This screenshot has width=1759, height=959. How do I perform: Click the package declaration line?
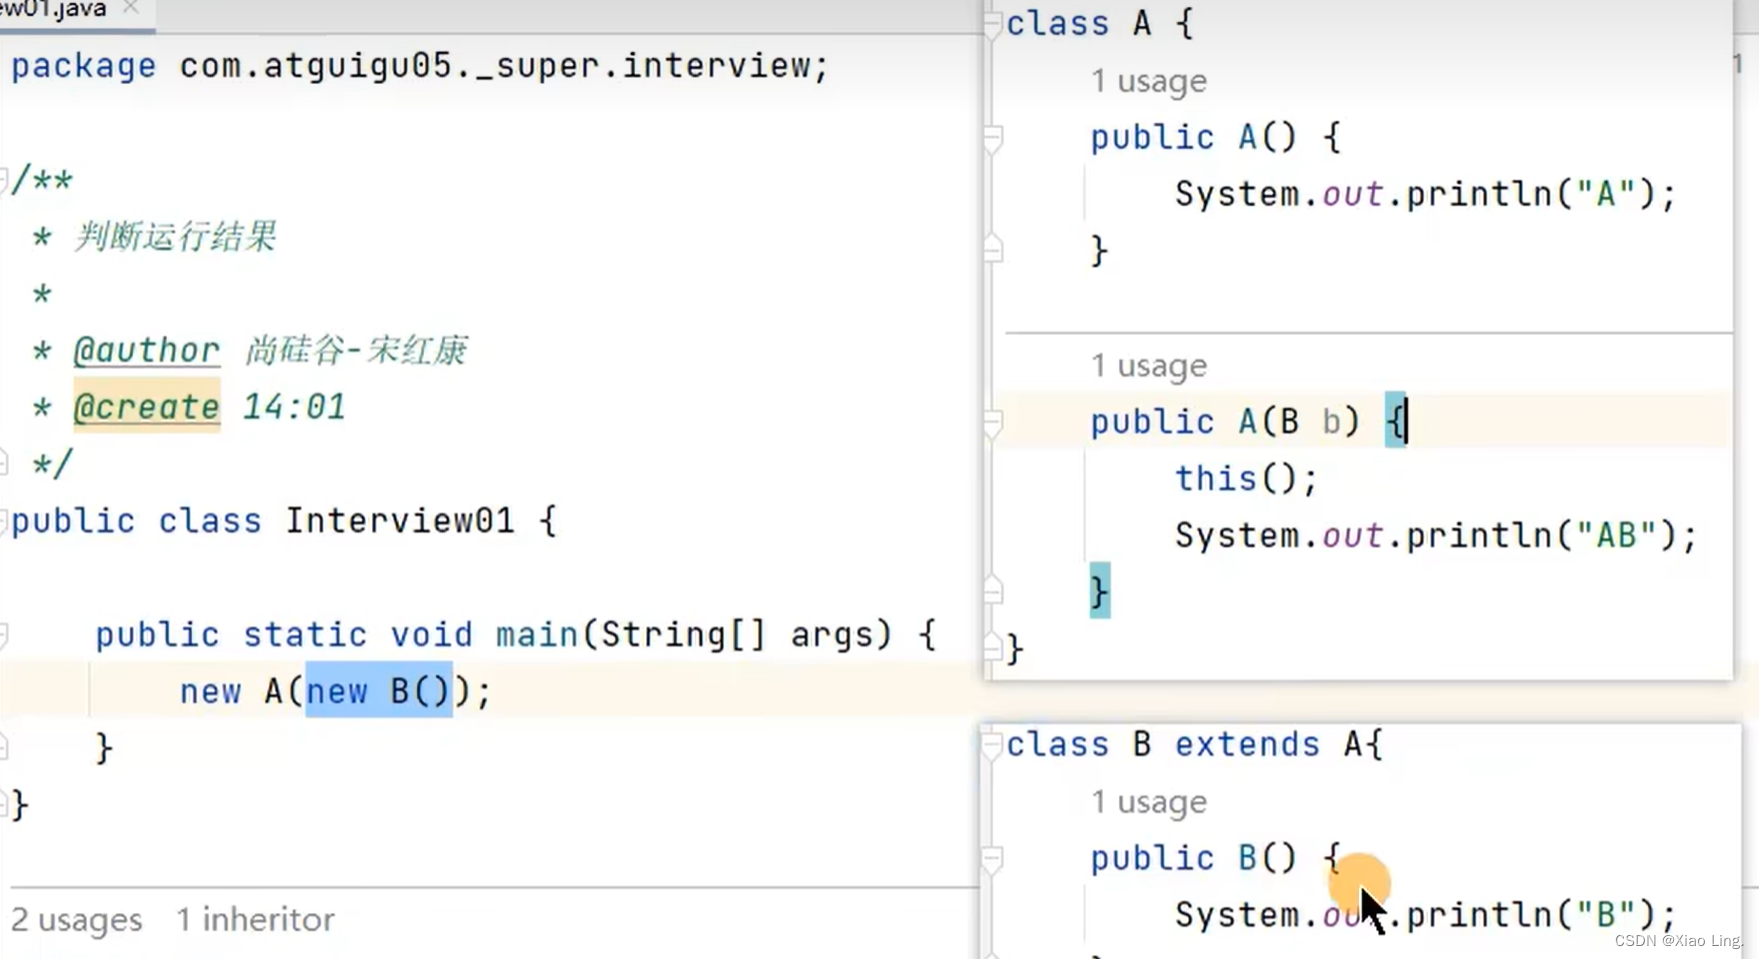tap(420, 66)
